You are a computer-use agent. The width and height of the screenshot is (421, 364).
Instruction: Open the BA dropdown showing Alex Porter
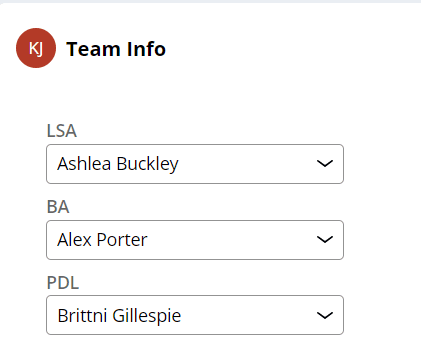(x=195, y=240)
